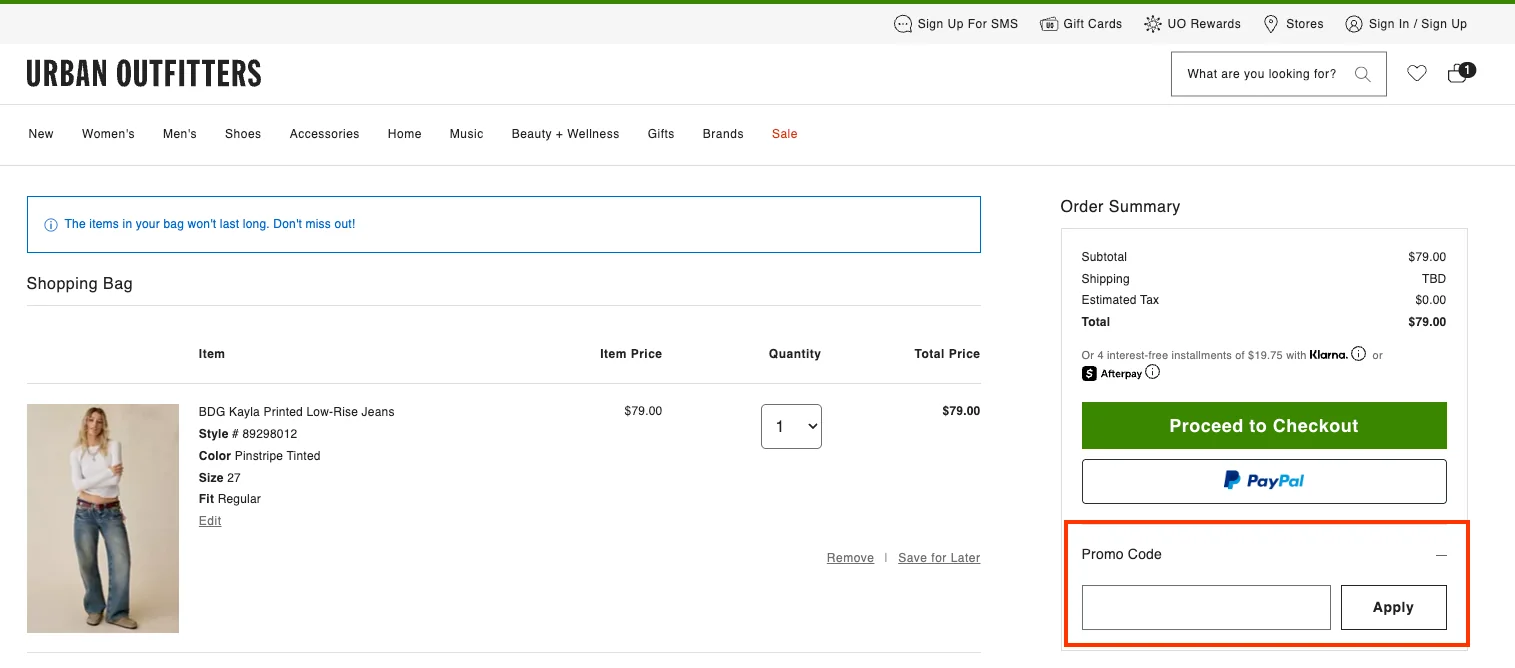This screenshot has width=1515, height=668.
Task: Open the shopping bag icon
Action: coord(1460,73)
